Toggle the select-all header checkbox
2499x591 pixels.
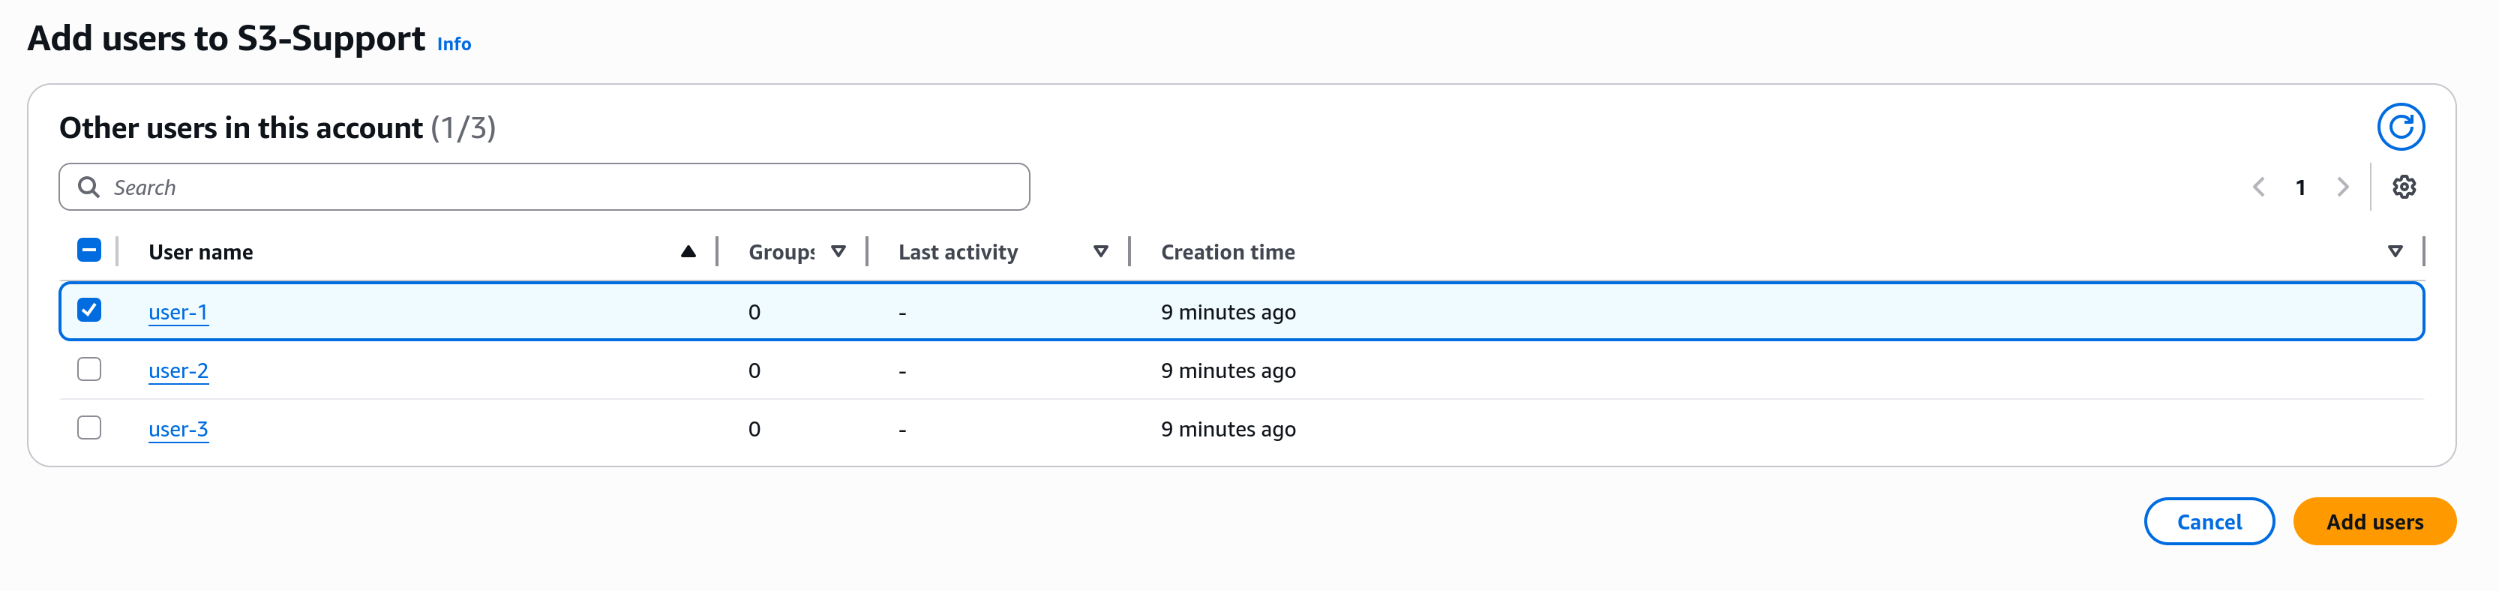89,250
